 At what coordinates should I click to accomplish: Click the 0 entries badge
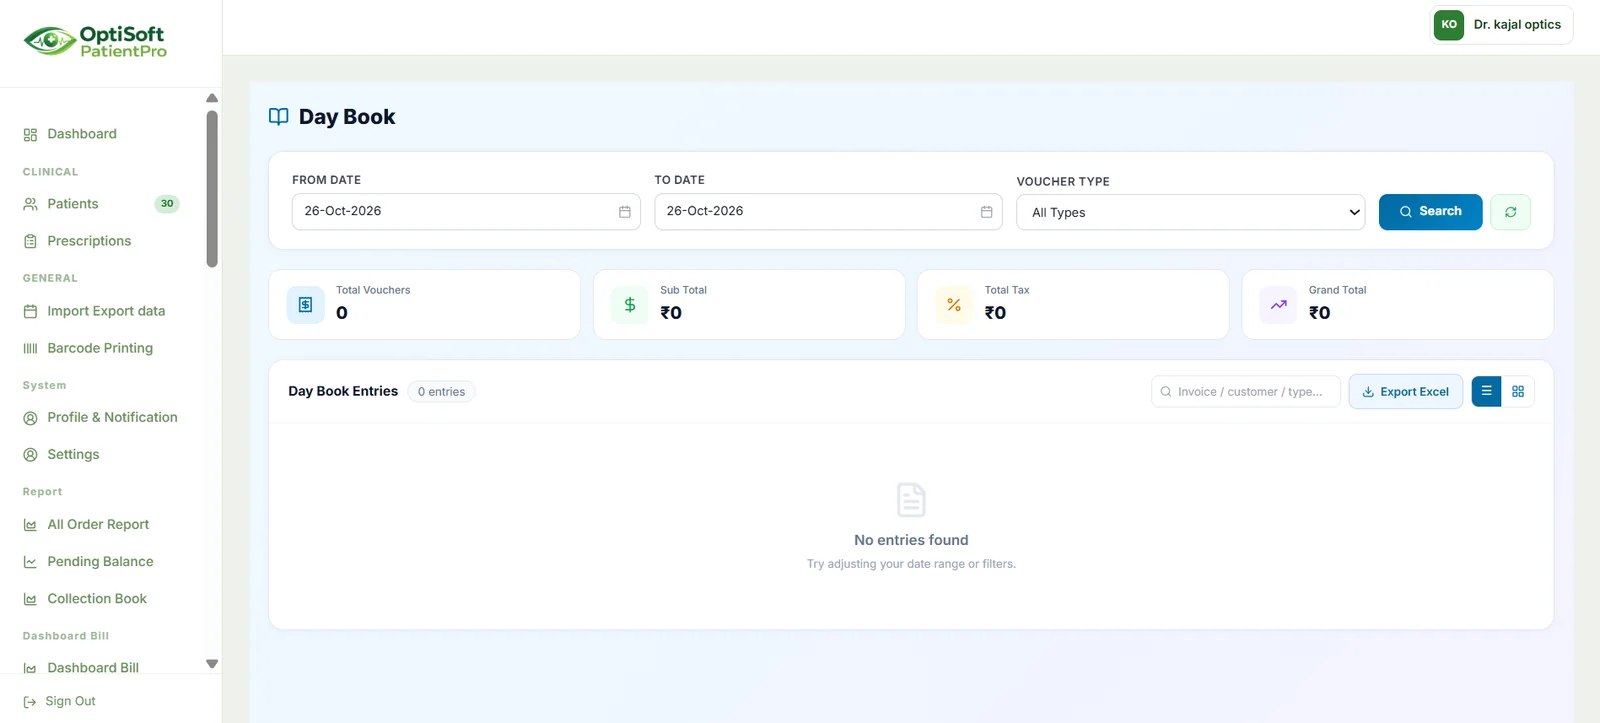(441, 391)
